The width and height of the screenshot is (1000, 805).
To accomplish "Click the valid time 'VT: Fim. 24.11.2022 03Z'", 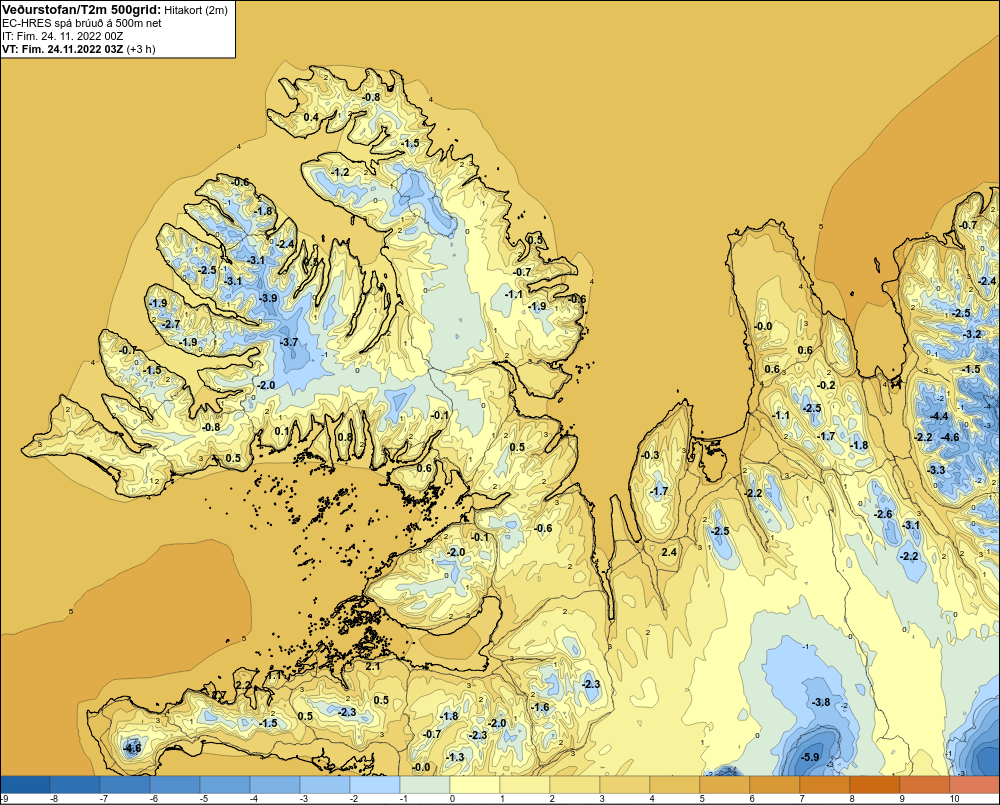I will pyautogui.click(x=62, y=48).
